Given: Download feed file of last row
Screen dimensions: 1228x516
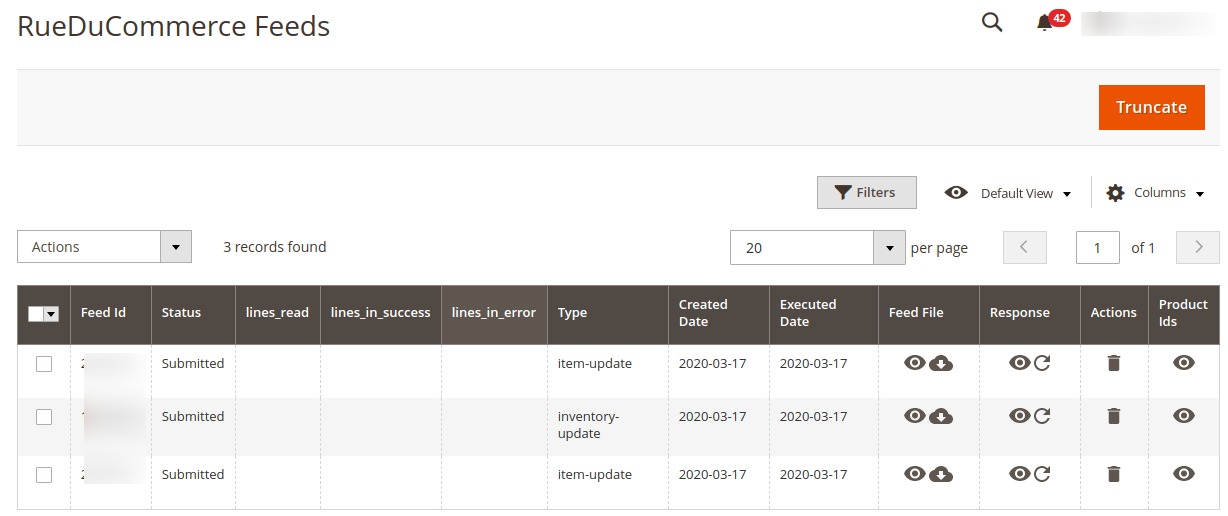Looking at the screenshot, I should tap(941, 474).
